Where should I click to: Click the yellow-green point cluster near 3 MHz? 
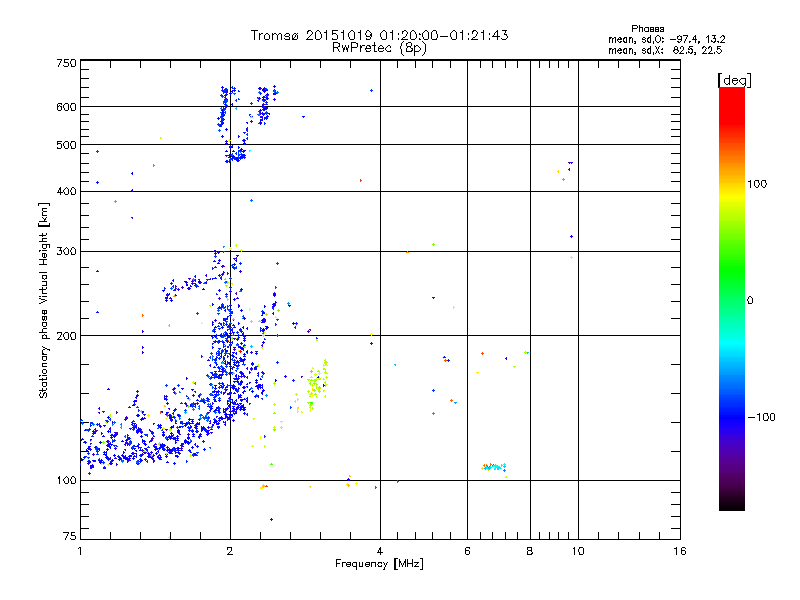click(x=316, y=385)
